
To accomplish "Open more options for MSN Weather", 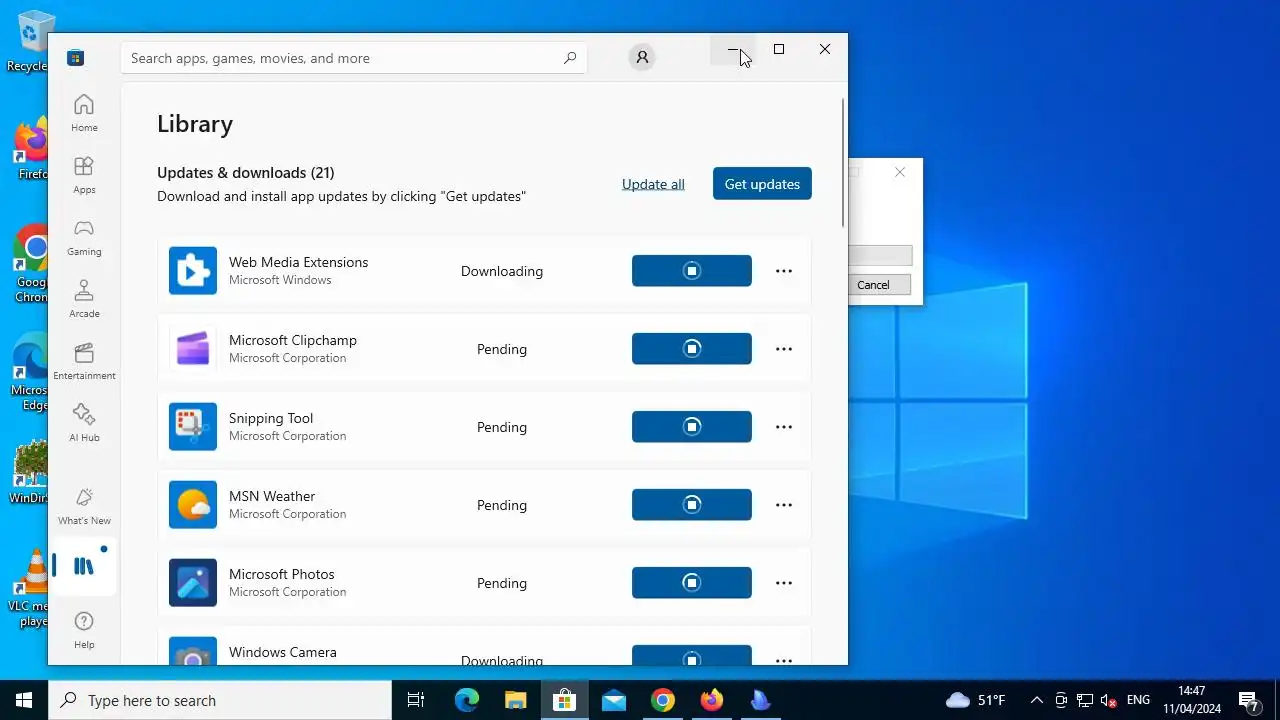I will [784, 505].
